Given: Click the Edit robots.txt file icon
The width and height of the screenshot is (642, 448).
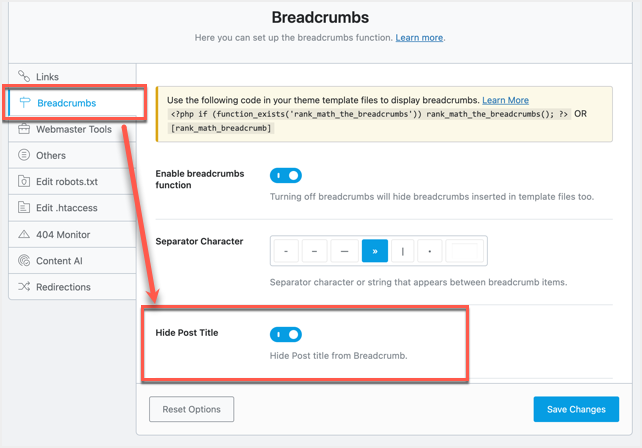Looking at the screenshot, I should coord(25,181).
